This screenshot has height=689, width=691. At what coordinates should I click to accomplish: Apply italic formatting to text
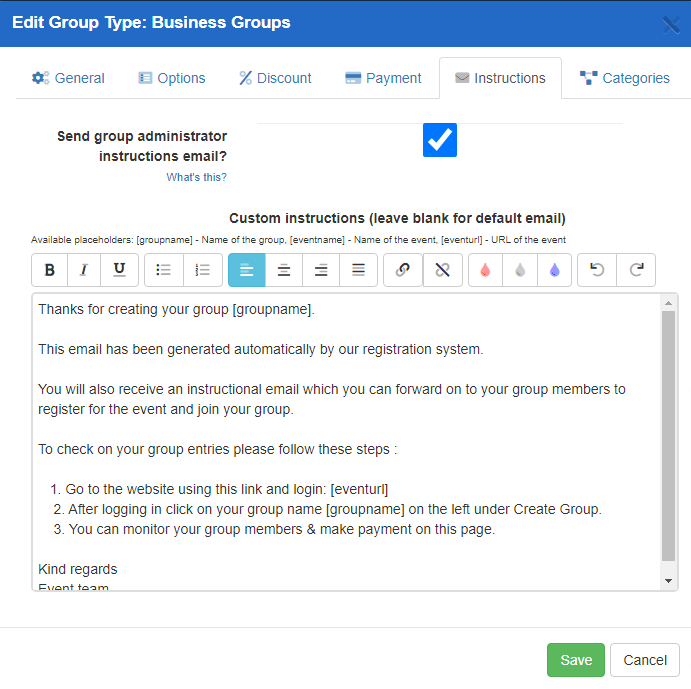[84, 270]
